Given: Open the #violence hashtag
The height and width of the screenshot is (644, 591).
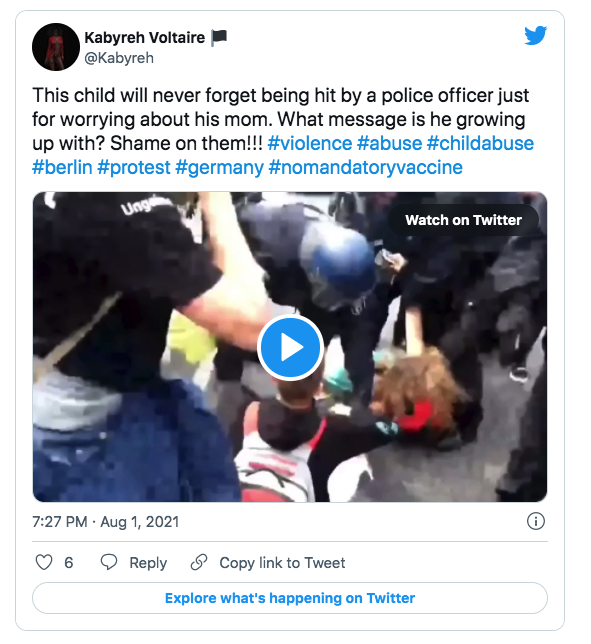Looking at the screenshot, I should click(310, 144).
